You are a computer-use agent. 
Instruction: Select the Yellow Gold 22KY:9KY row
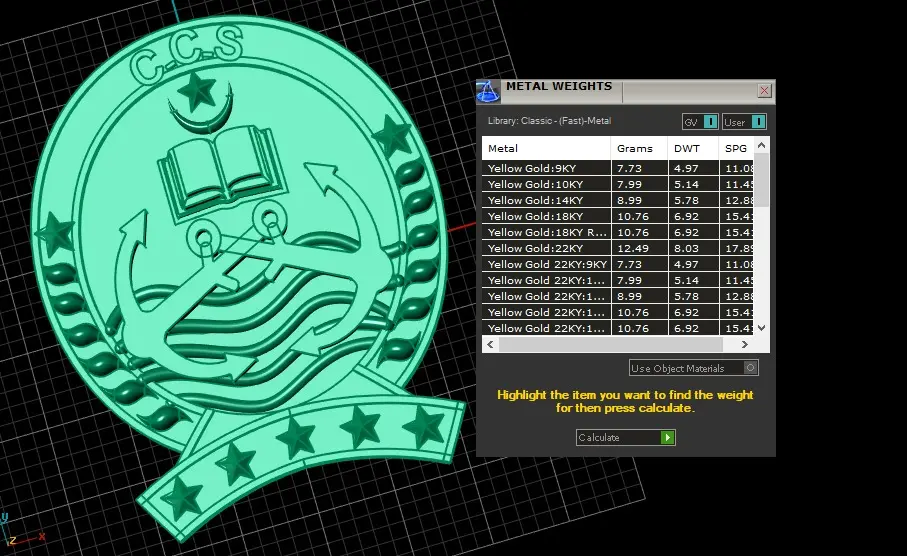click(617, 264)
